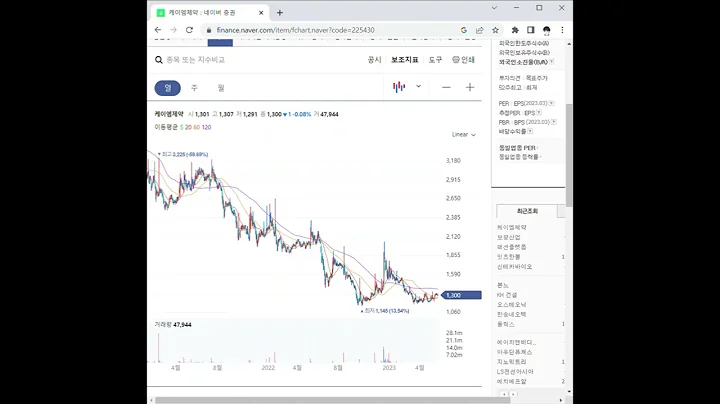This screenshot has width=720, height=404.
Task: Click the help icon beside PER EPS
Action: coord(551,103)
